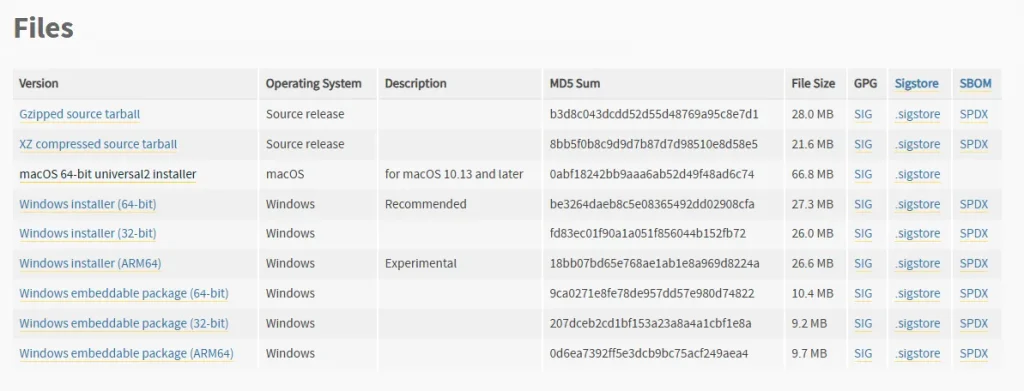The width and height of the screenshot is (1024, 391).
Task: Open SPDX link for Windows installer (32-bit)
Action: [x=974, y=233]
